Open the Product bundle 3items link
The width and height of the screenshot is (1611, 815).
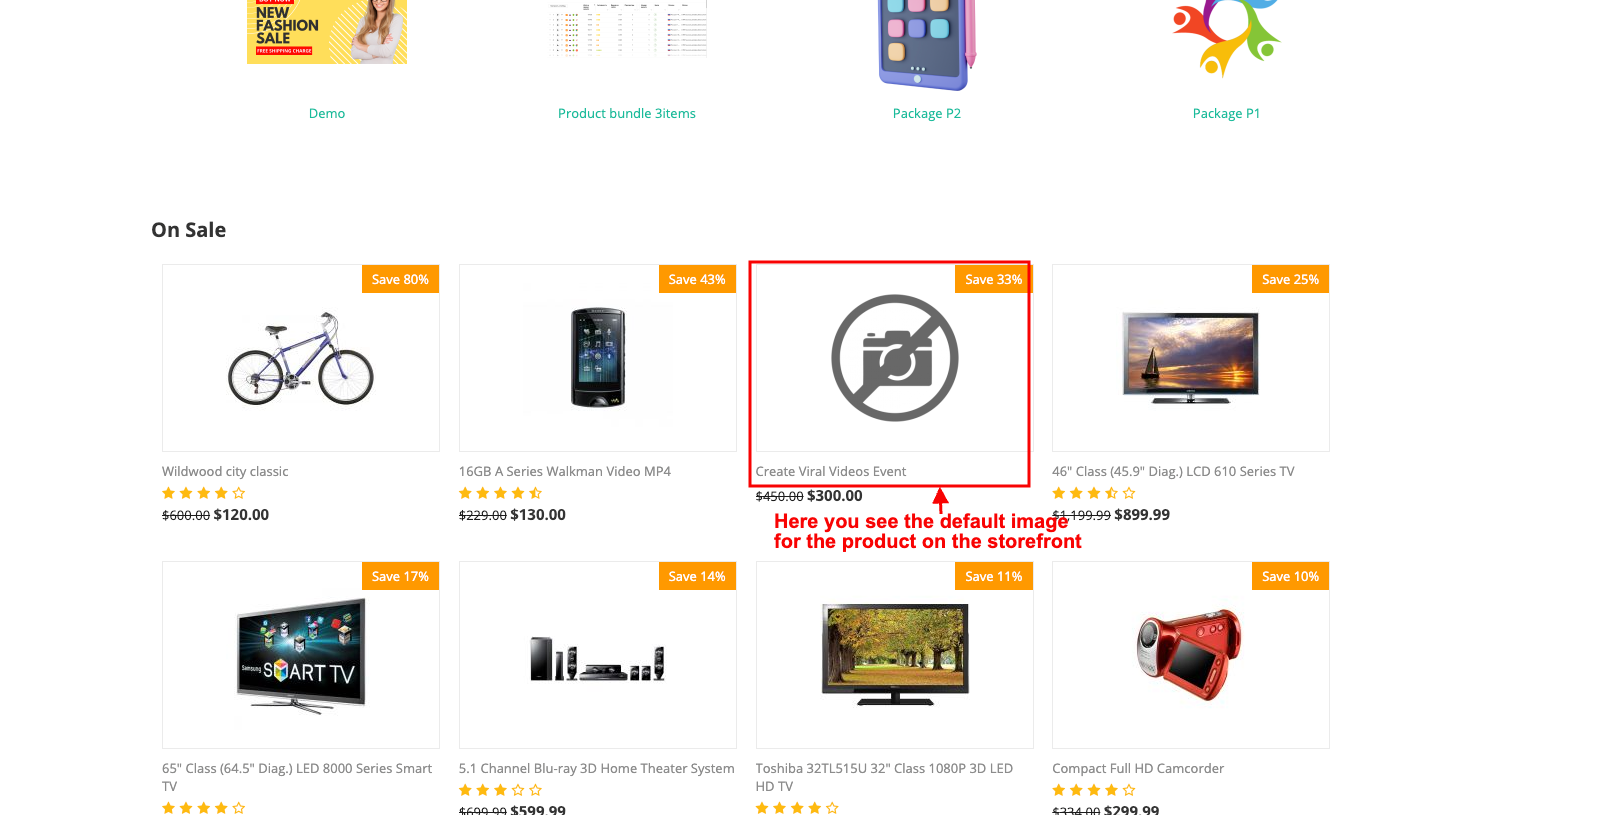coord(627,114)
